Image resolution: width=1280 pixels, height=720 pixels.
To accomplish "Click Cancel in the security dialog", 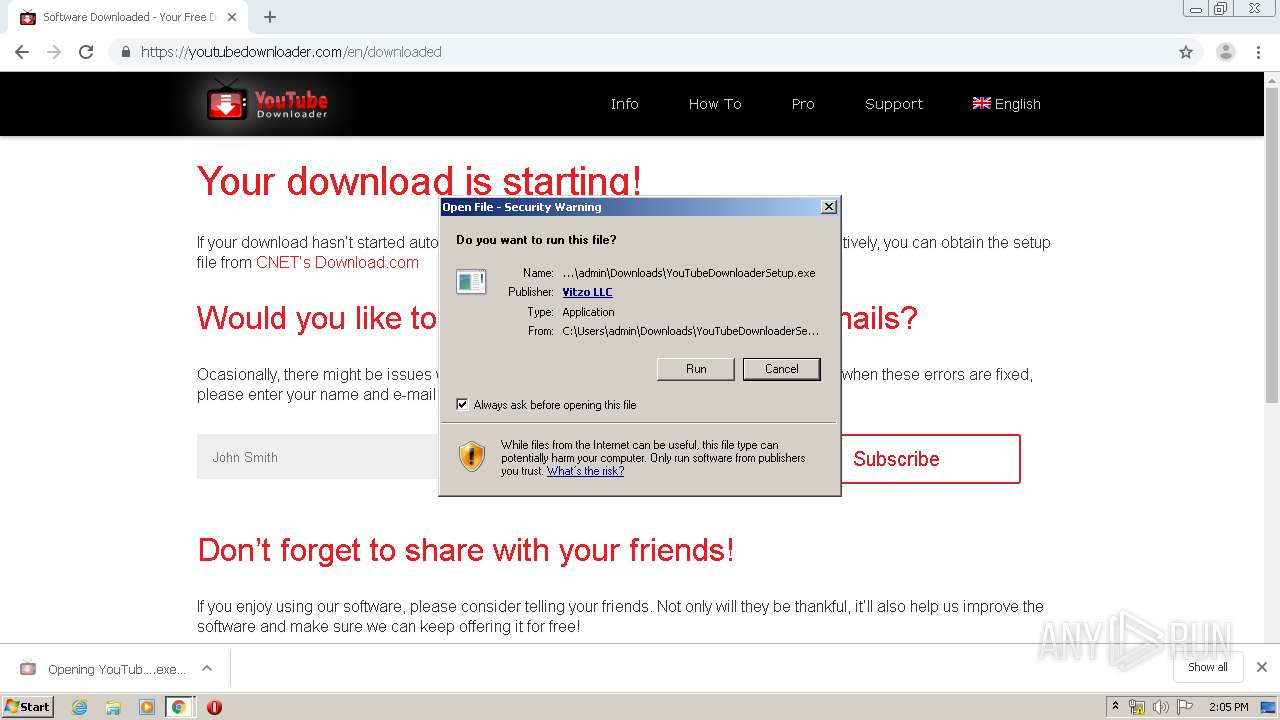I will [782, 369].
